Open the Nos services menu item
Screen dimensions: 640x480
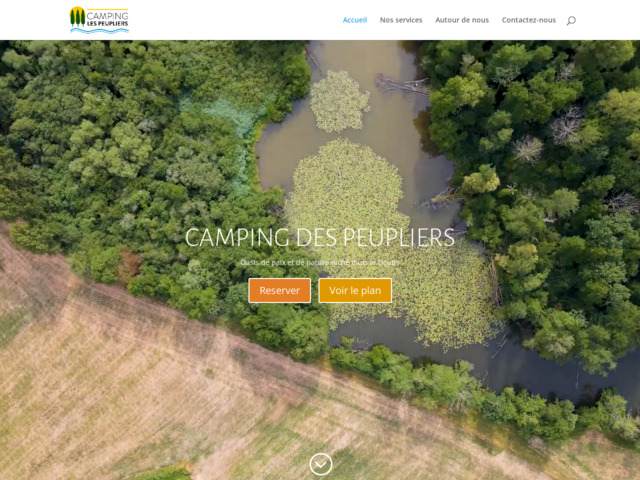(401, 20)
